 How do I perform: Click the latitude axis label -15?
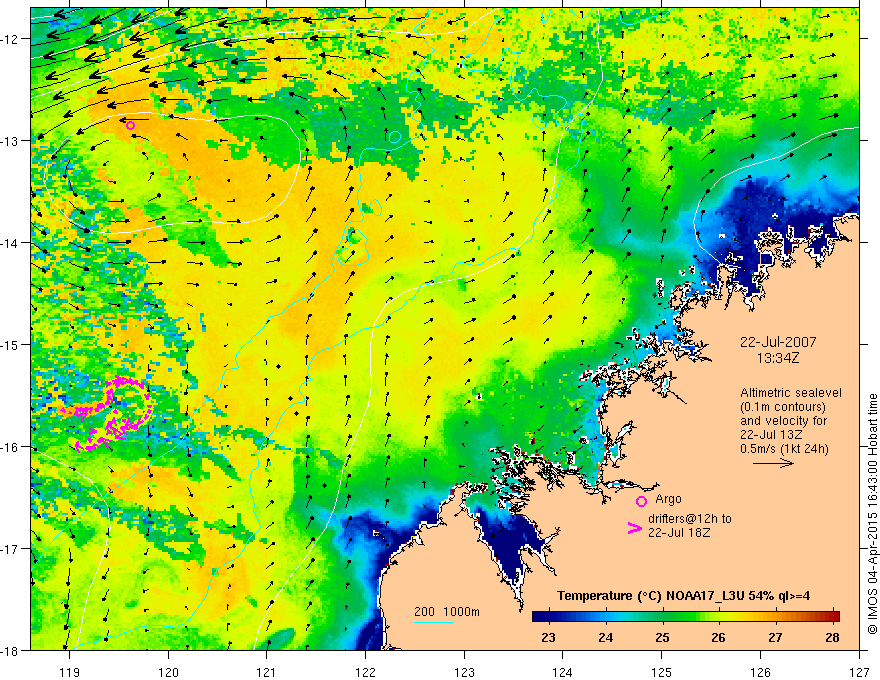pyautogui.click(x=12, y=344)
